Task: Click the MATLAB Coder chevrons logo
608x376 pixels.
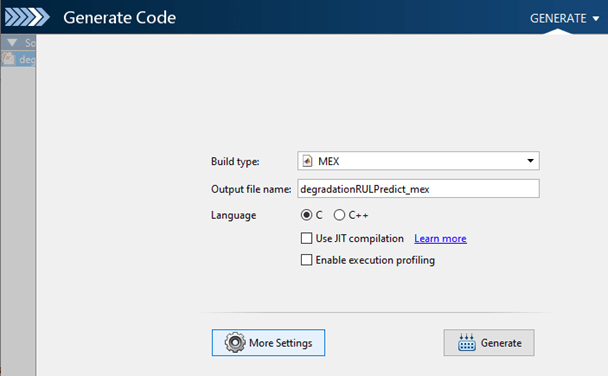Action: click(27, 17)
